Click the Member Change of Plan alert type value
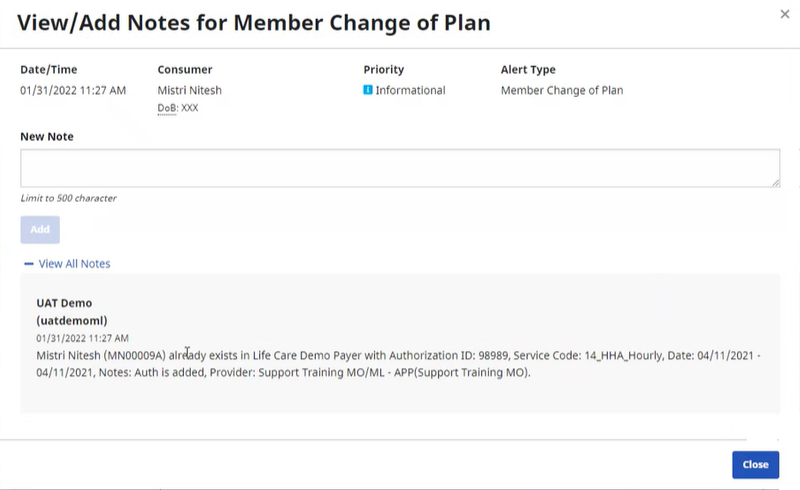 pyautogui.click(x=562, y=90)
